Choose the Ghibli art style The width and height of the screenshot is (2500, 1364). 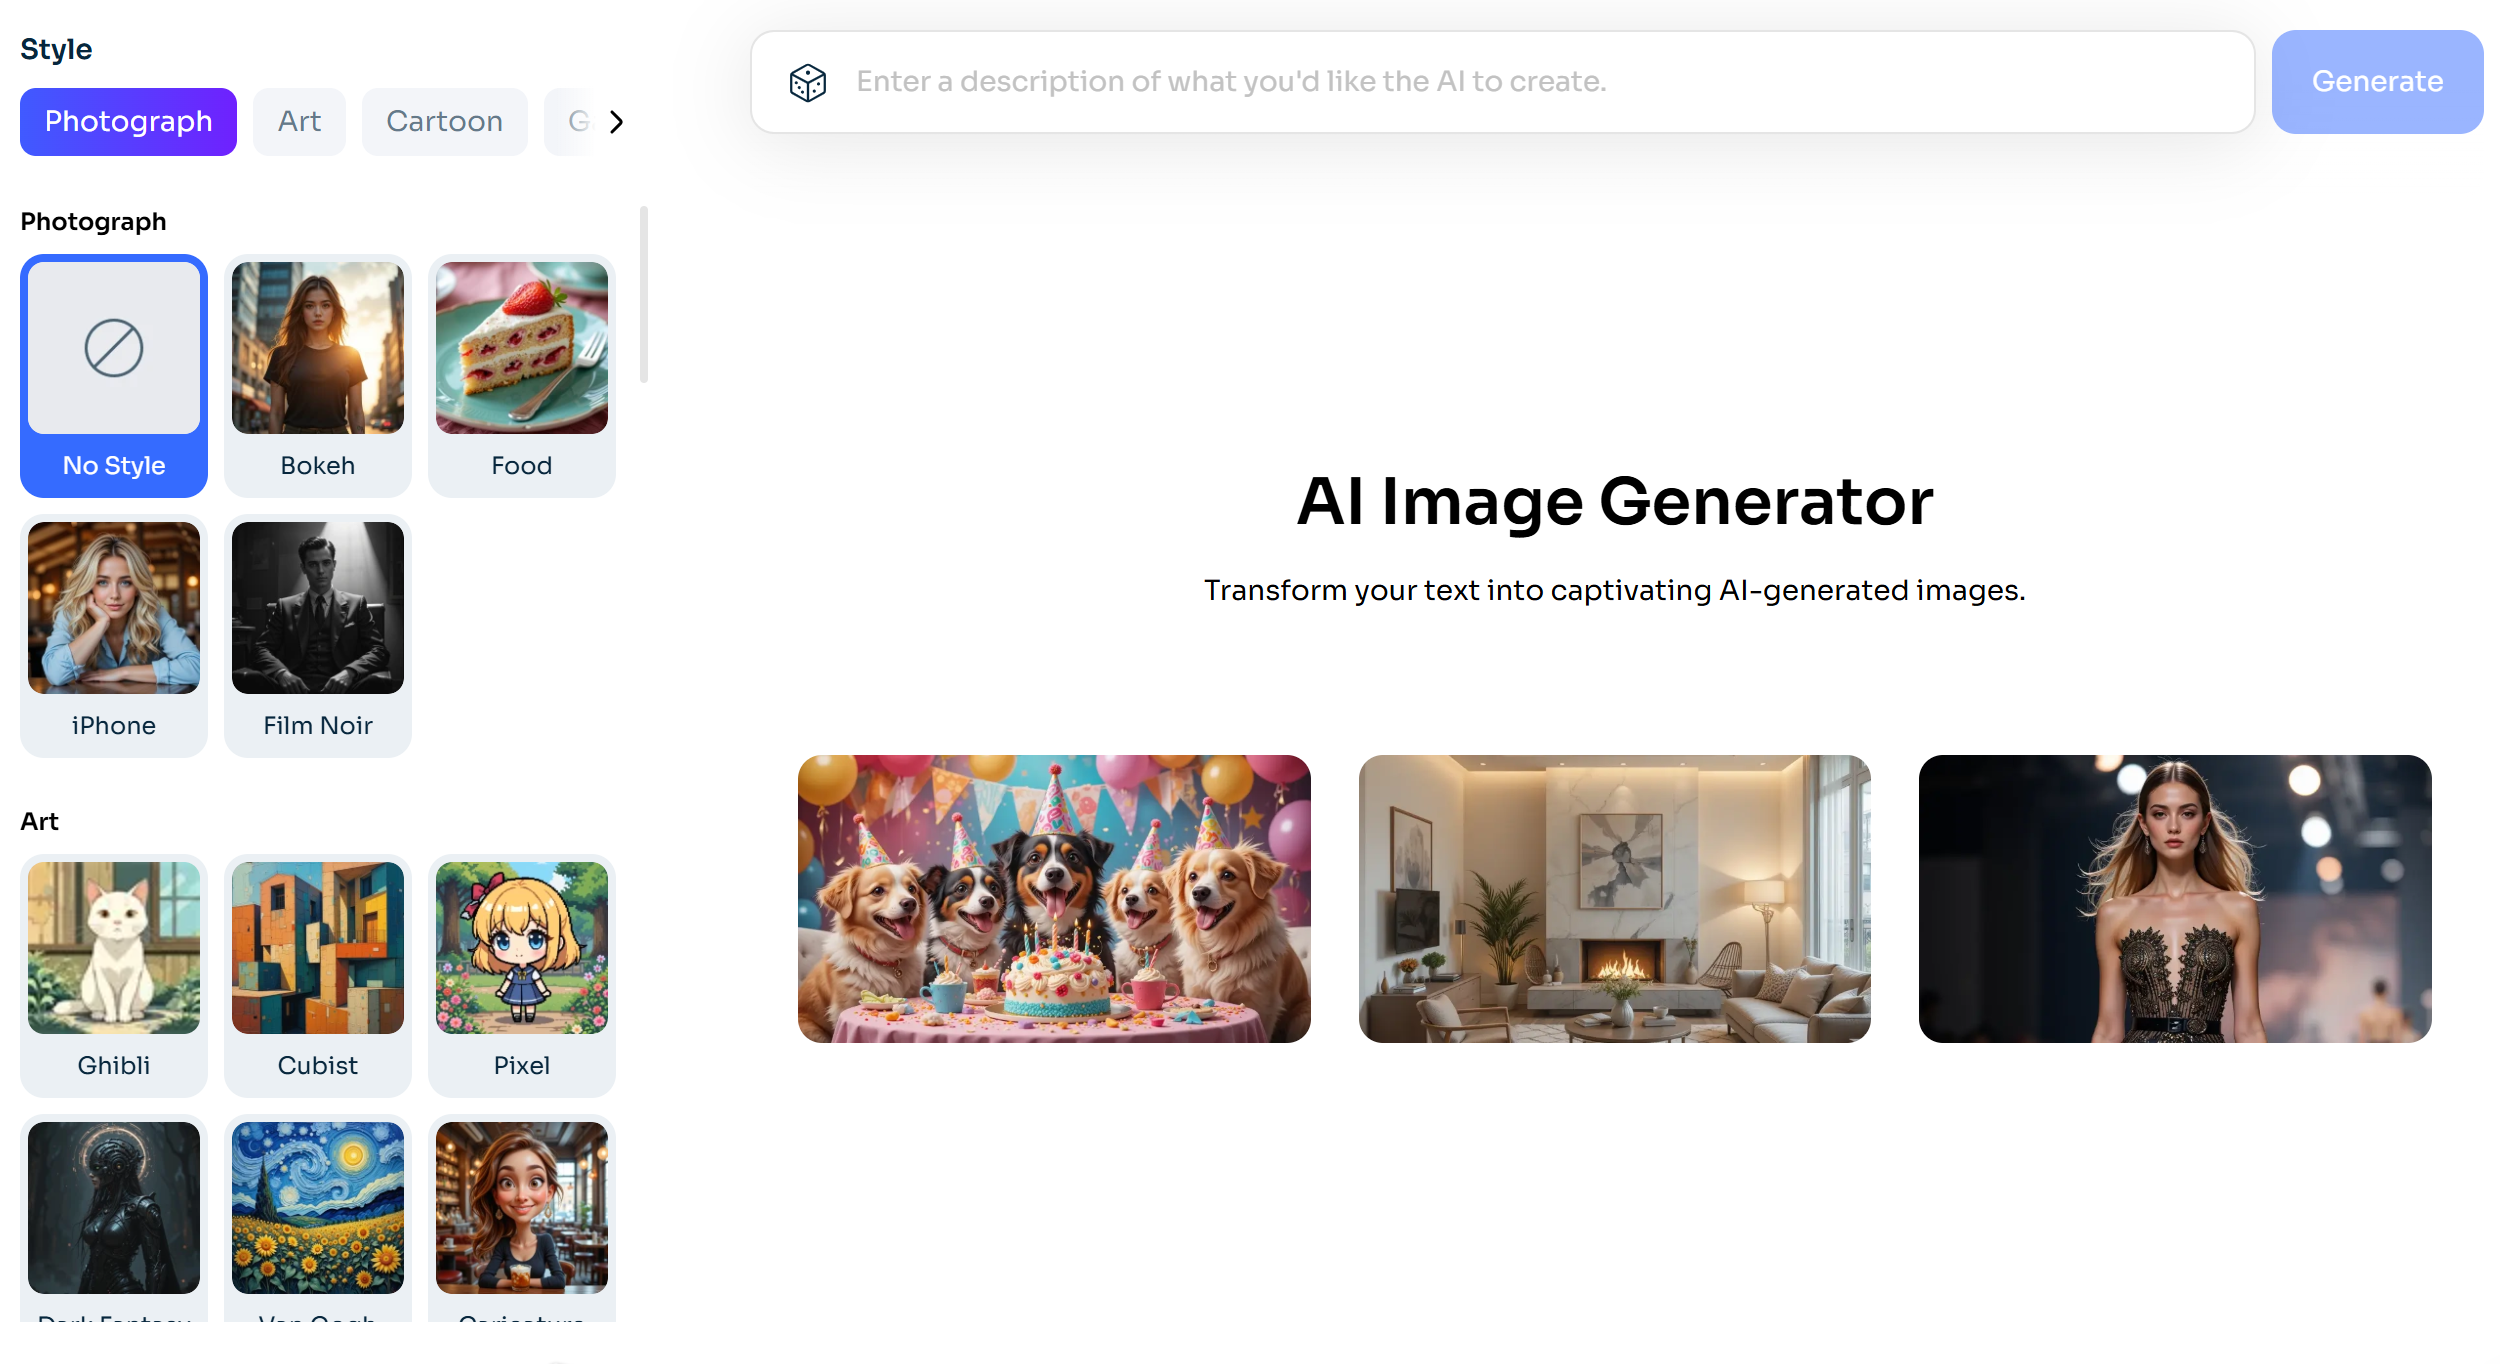click(x=114, y=974)
